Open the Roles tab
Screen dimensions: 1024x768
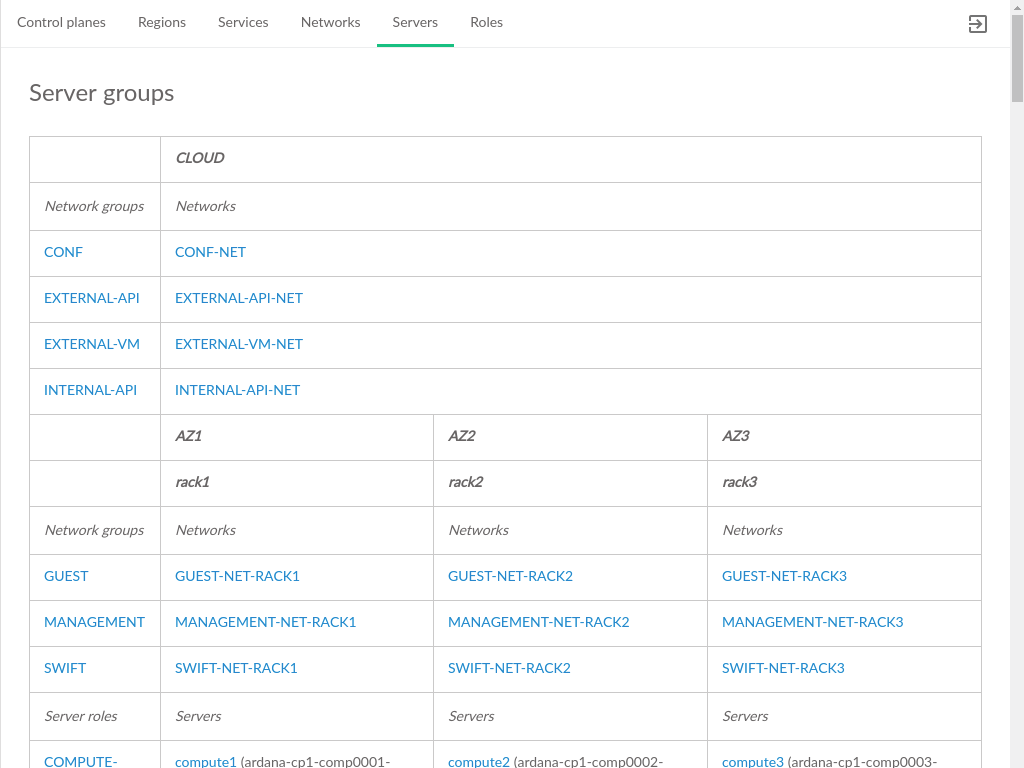486,22
